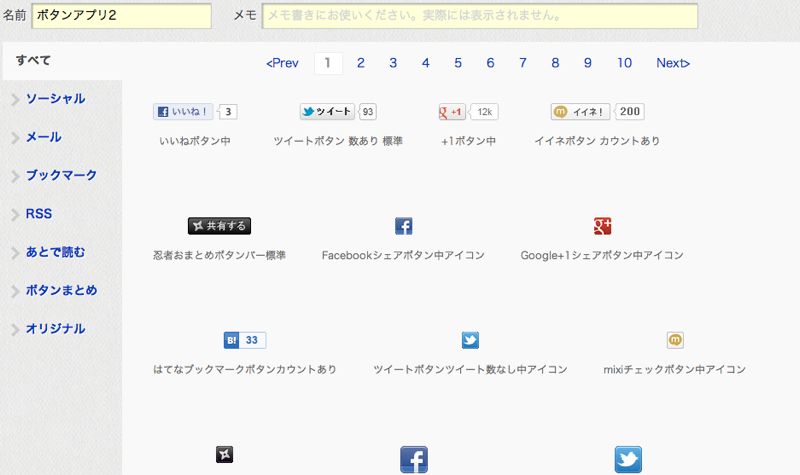The width and height of the screenshot is (800, 475).
Task: Open the RSS category
Action: click(39, 213)
